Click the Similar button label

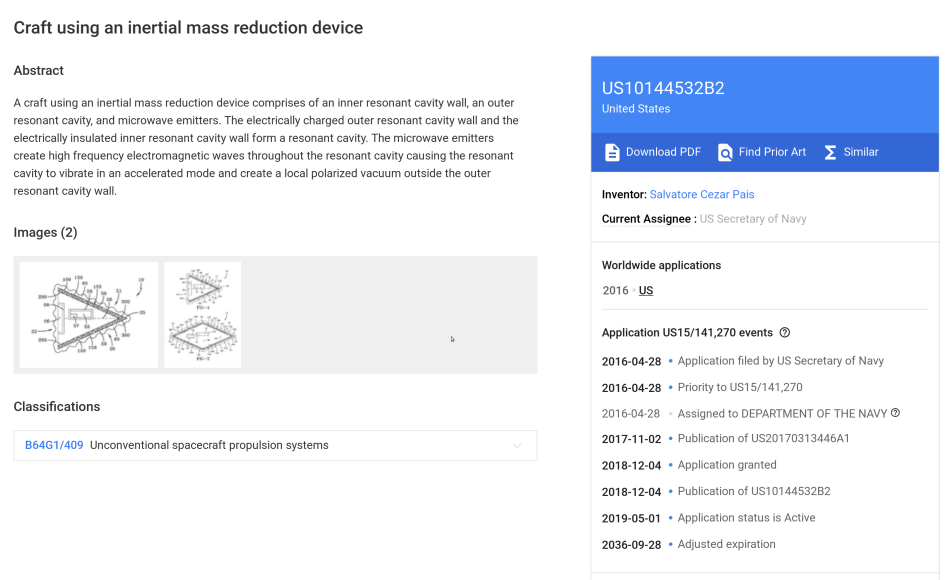click(861, 152)
